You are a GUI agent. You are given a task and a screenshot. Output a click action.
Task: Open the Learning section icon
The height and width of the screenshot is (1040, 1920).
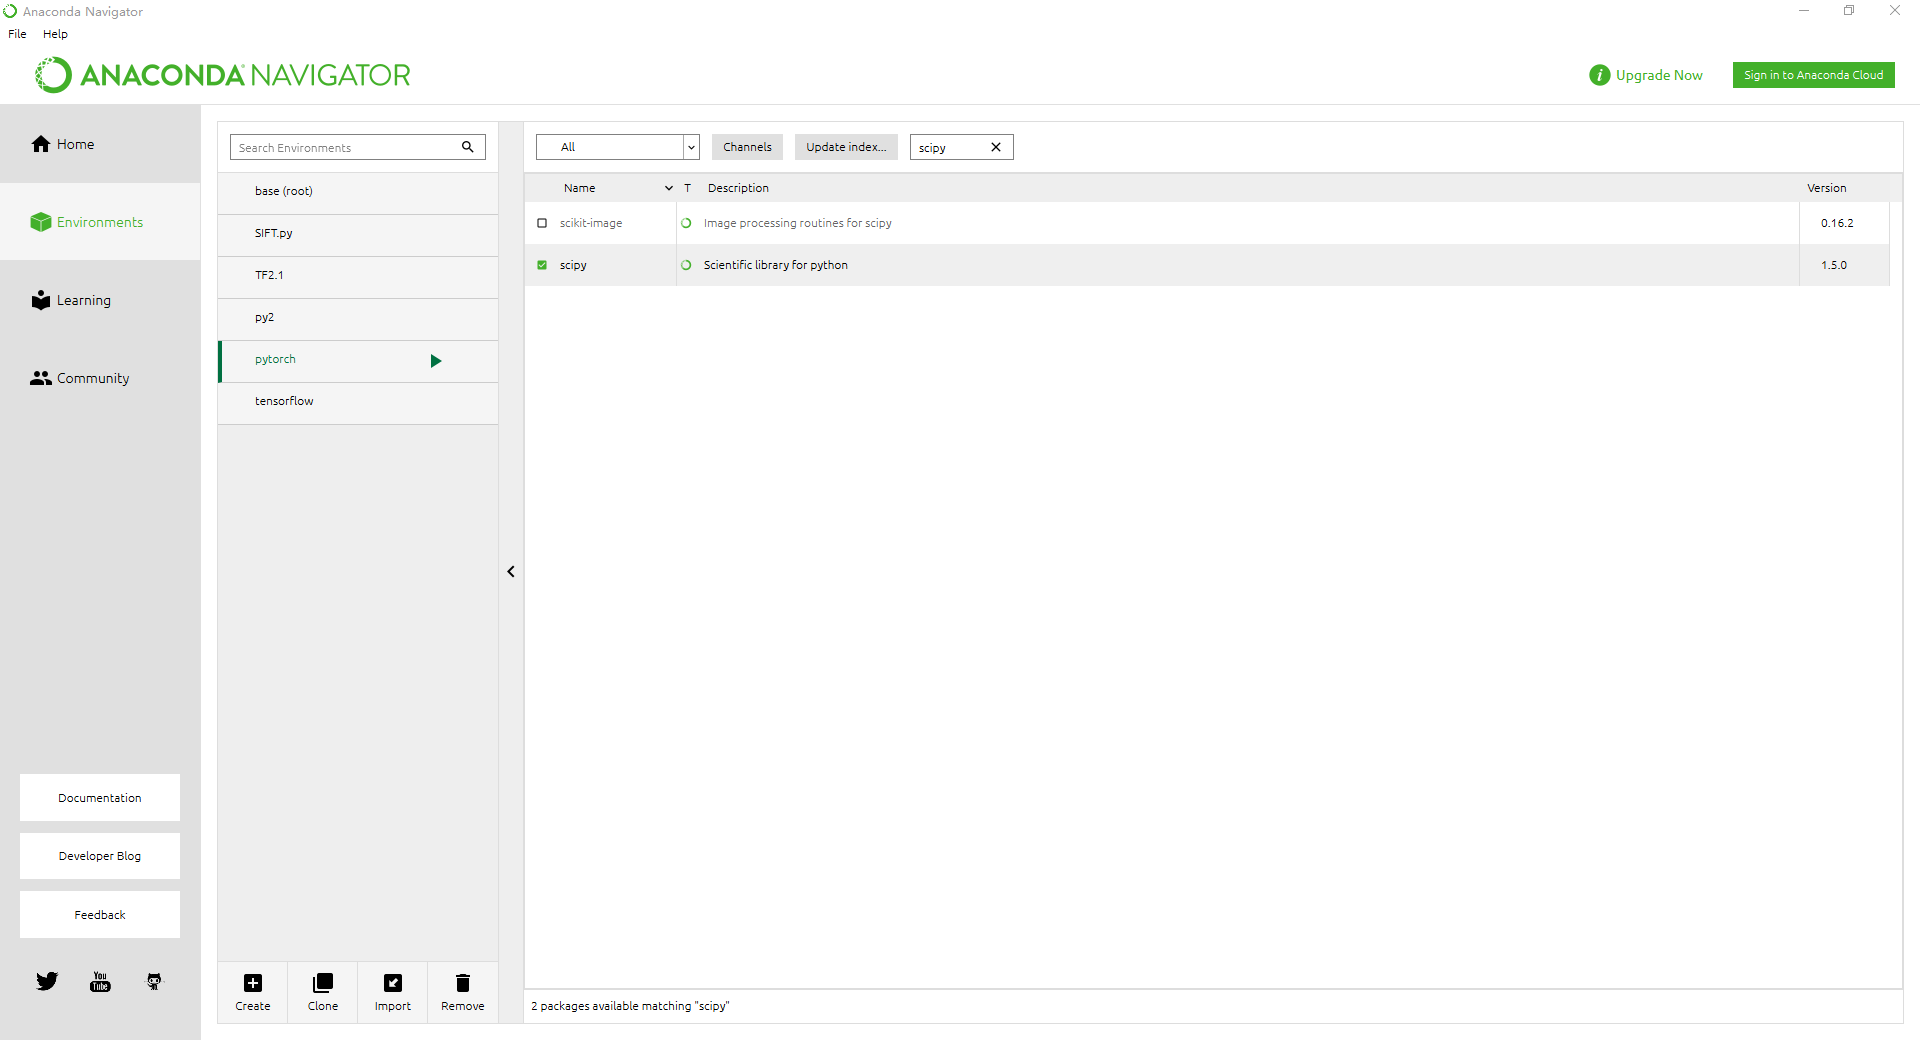click(40, 300)
